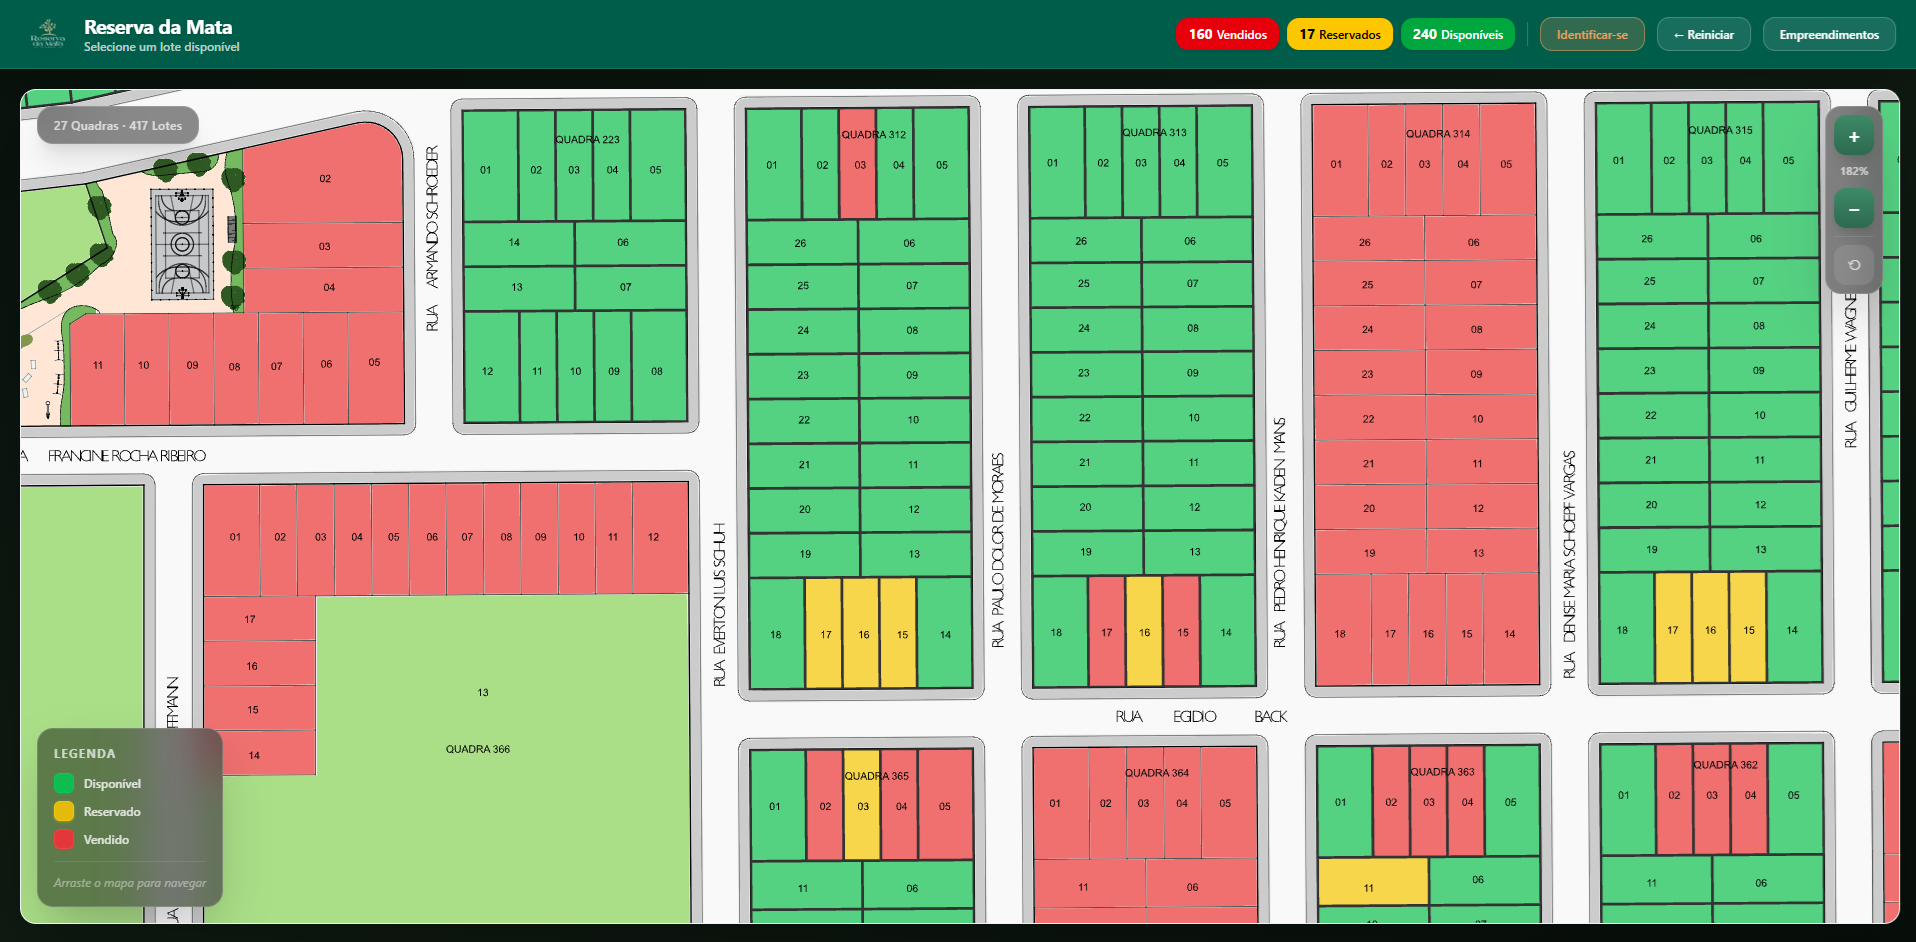Click the 240 Disponíveis badge

[x=1458, y=34]
